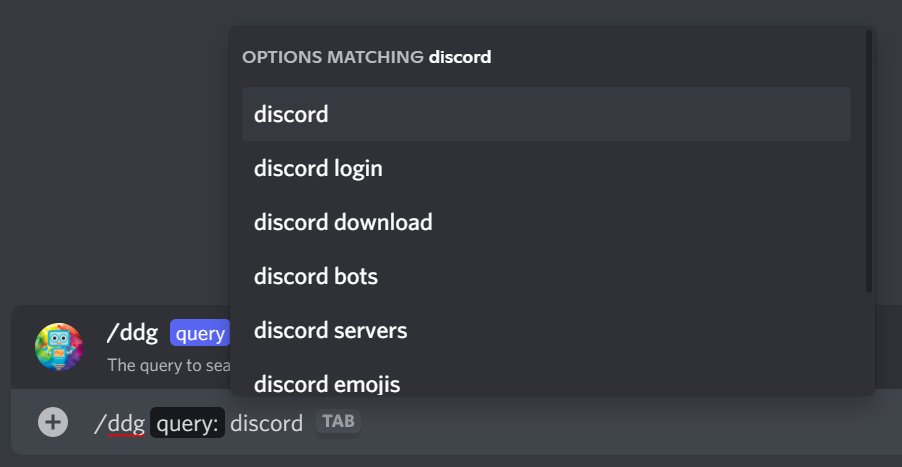The height and width of the screenshot is (467, 902).
Task: Click the "OPTIONS MATCHING discord" header
Action: coord(366,57)
